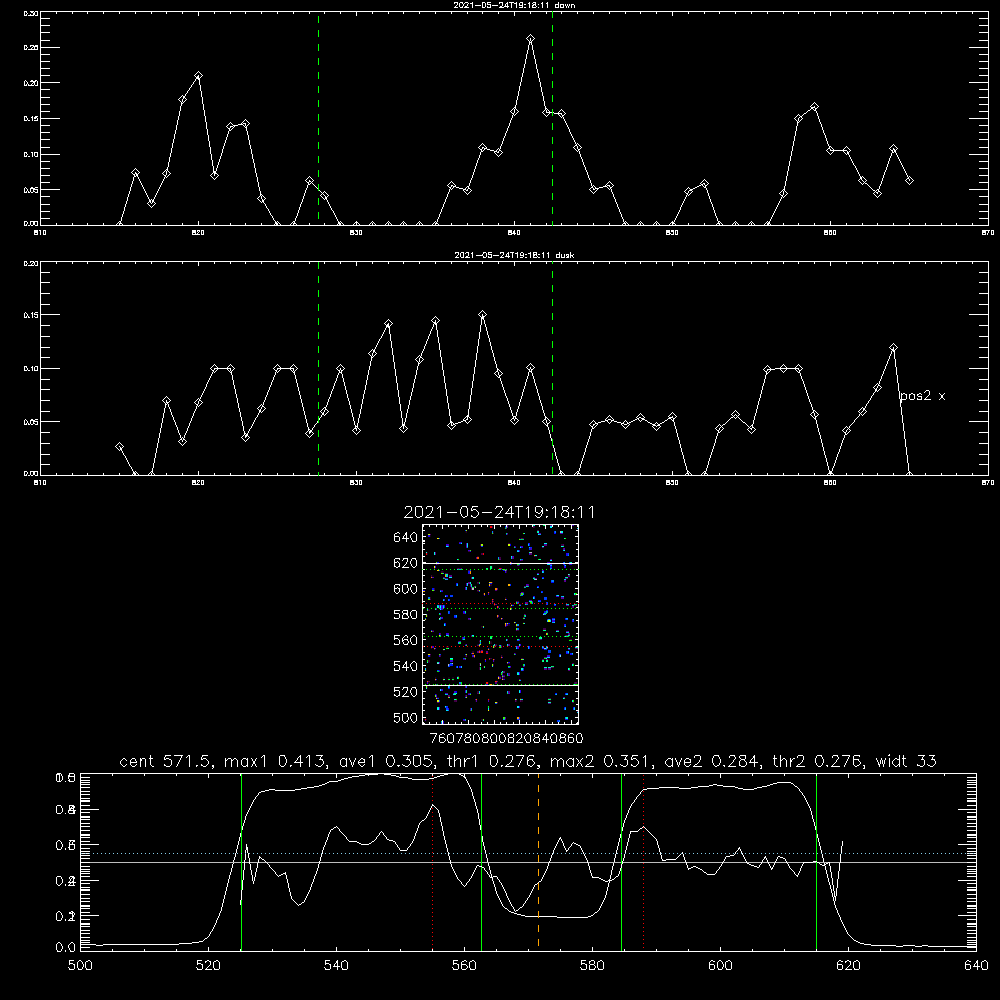This screenshot has width=1000, height=1000.
Task: Click the 620 label on scatter image y-axis
Action: pyautogui.click(x=405, y=563)
